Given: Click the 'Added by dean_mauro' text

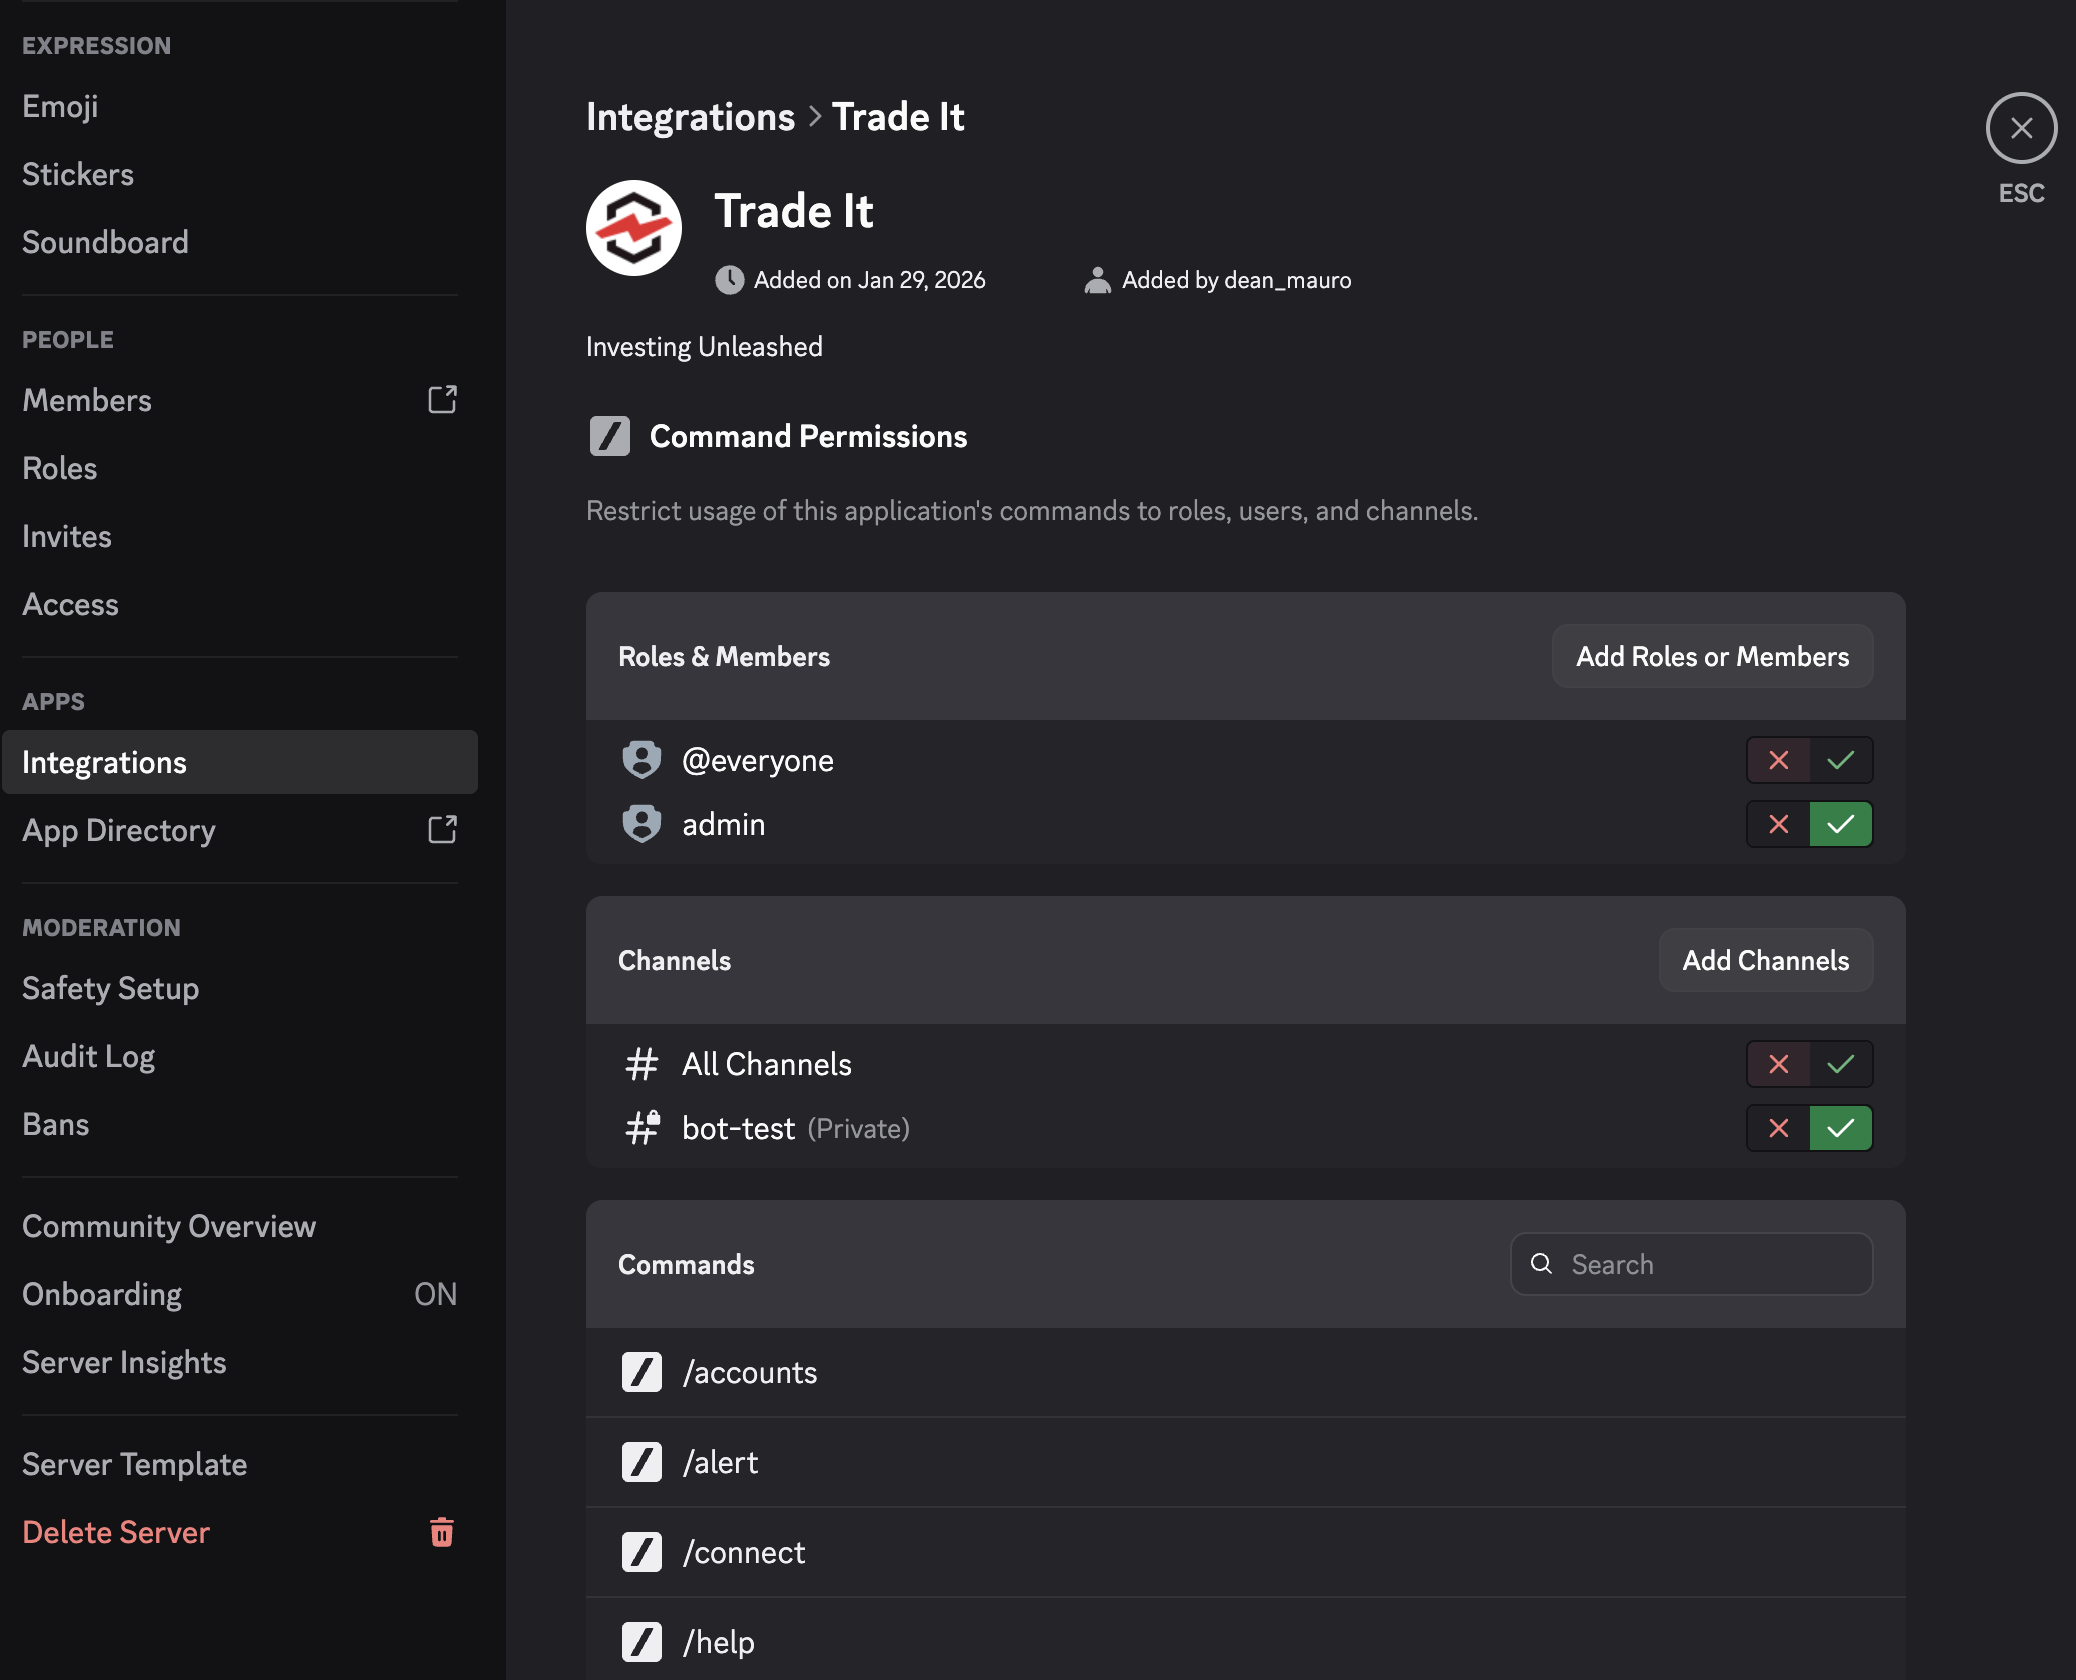Looking at the screenshot, I should coord(1236,280).
